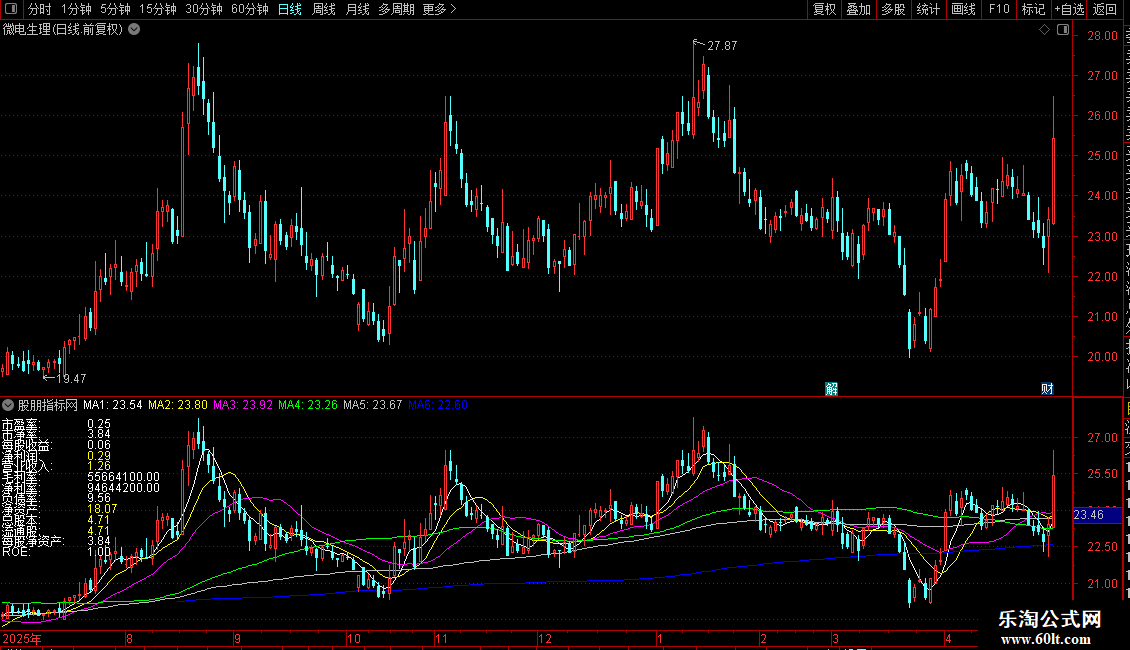Click the 18.07 value in indicator list
Viewport: 1130px width, 650px height.
(102, 509)
